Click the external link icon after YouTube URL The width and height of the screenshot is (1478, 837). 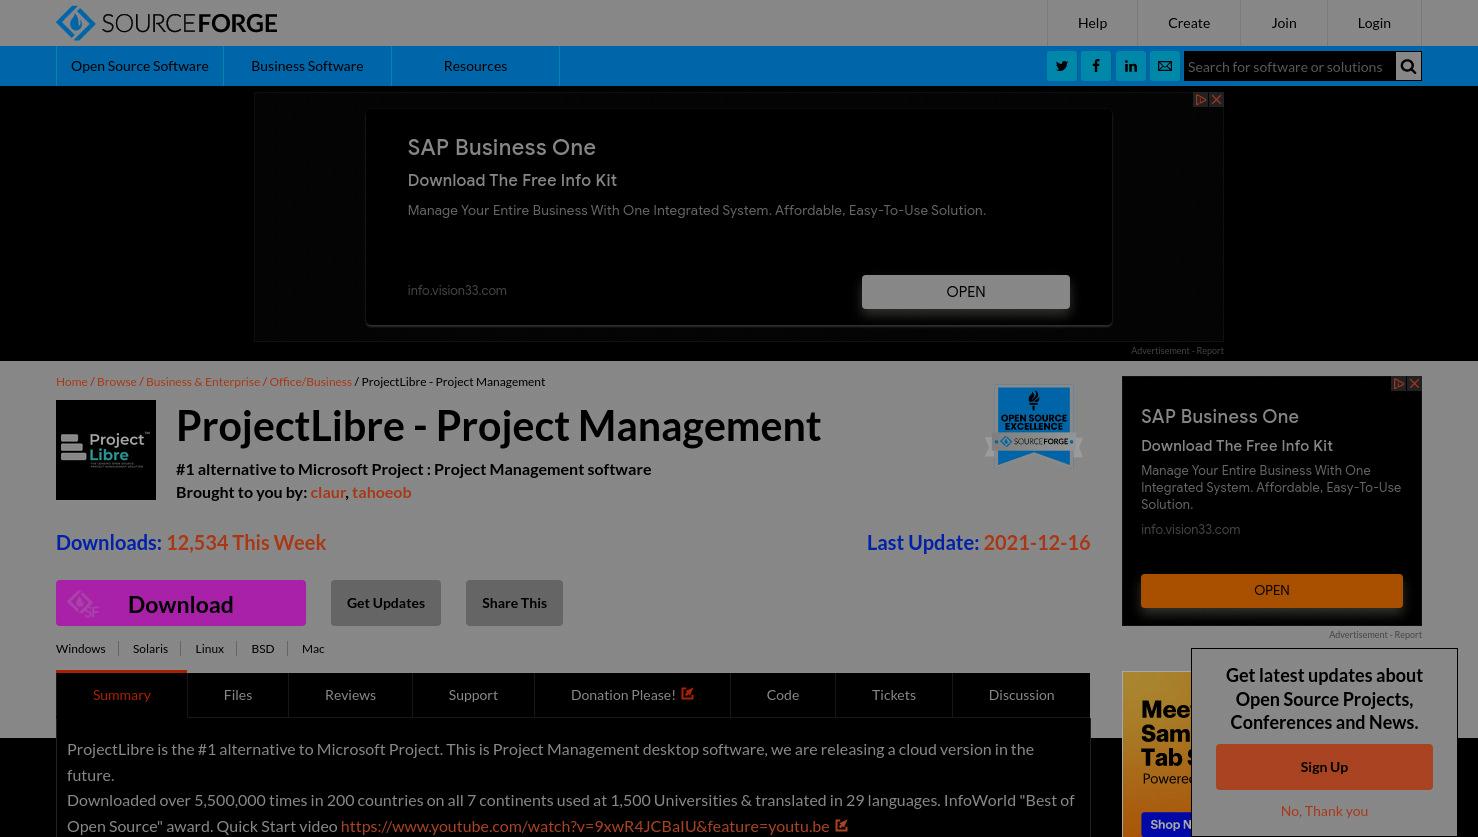point(841,825)
